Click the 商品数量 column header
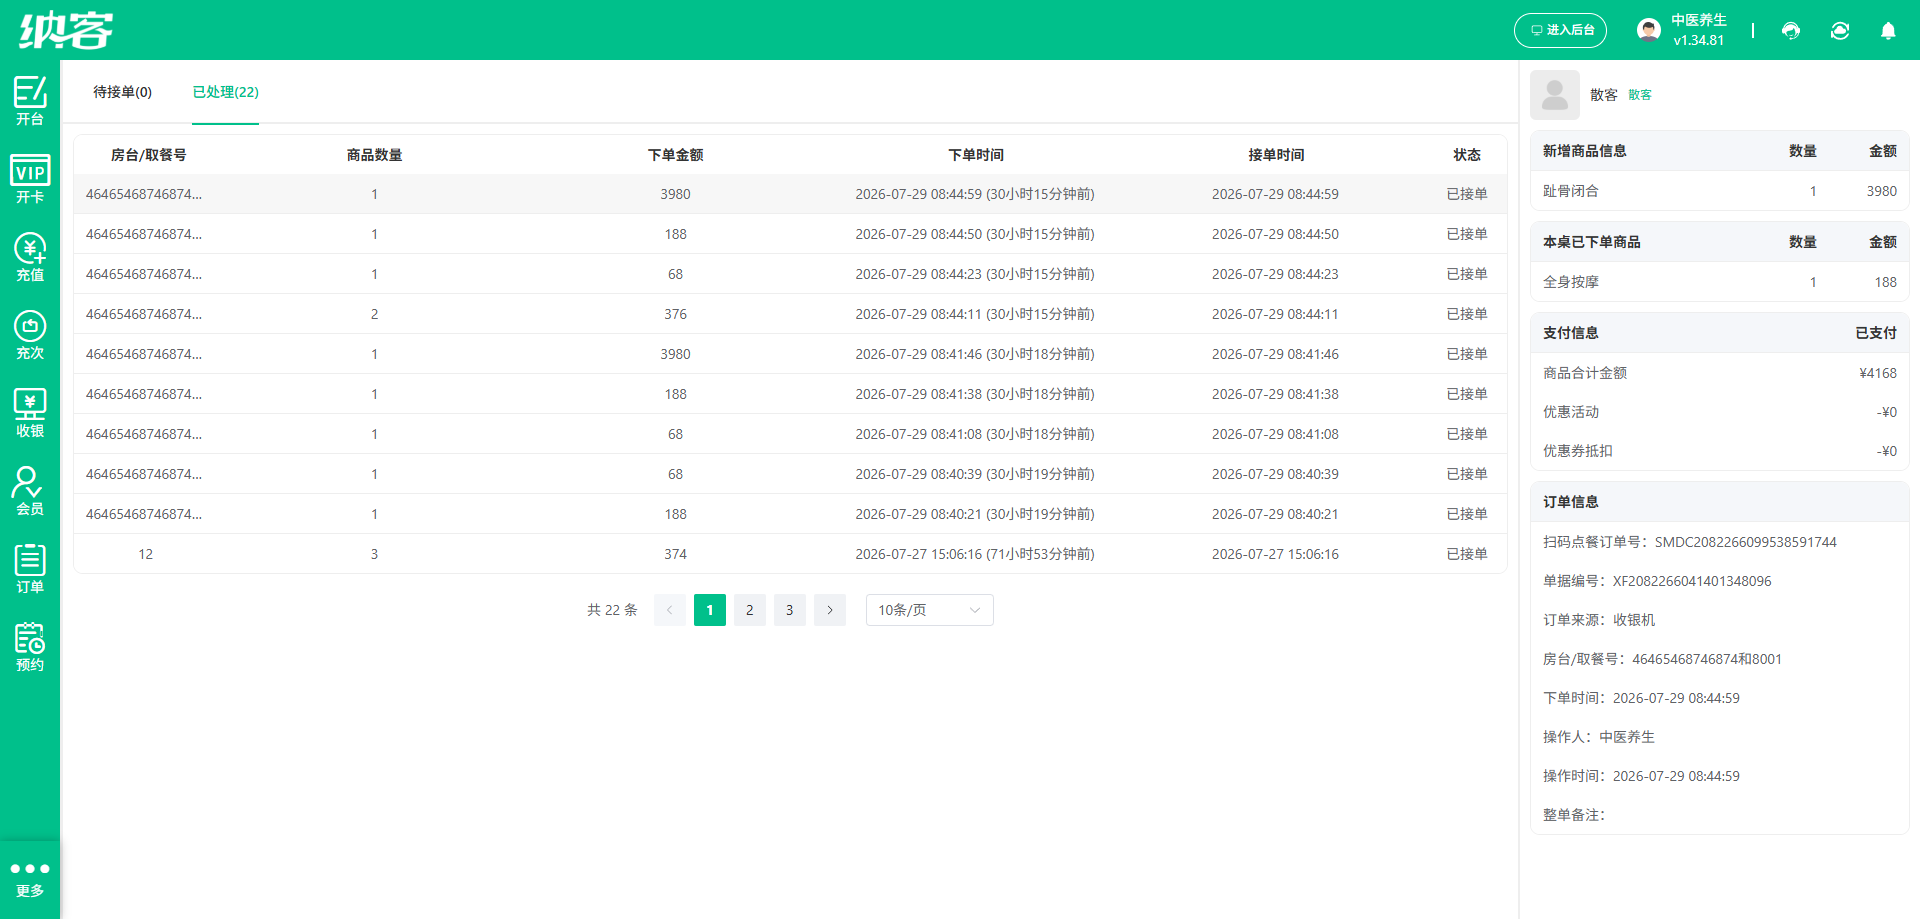This screenshot has height=919, width=1920. tap(375, 155)
